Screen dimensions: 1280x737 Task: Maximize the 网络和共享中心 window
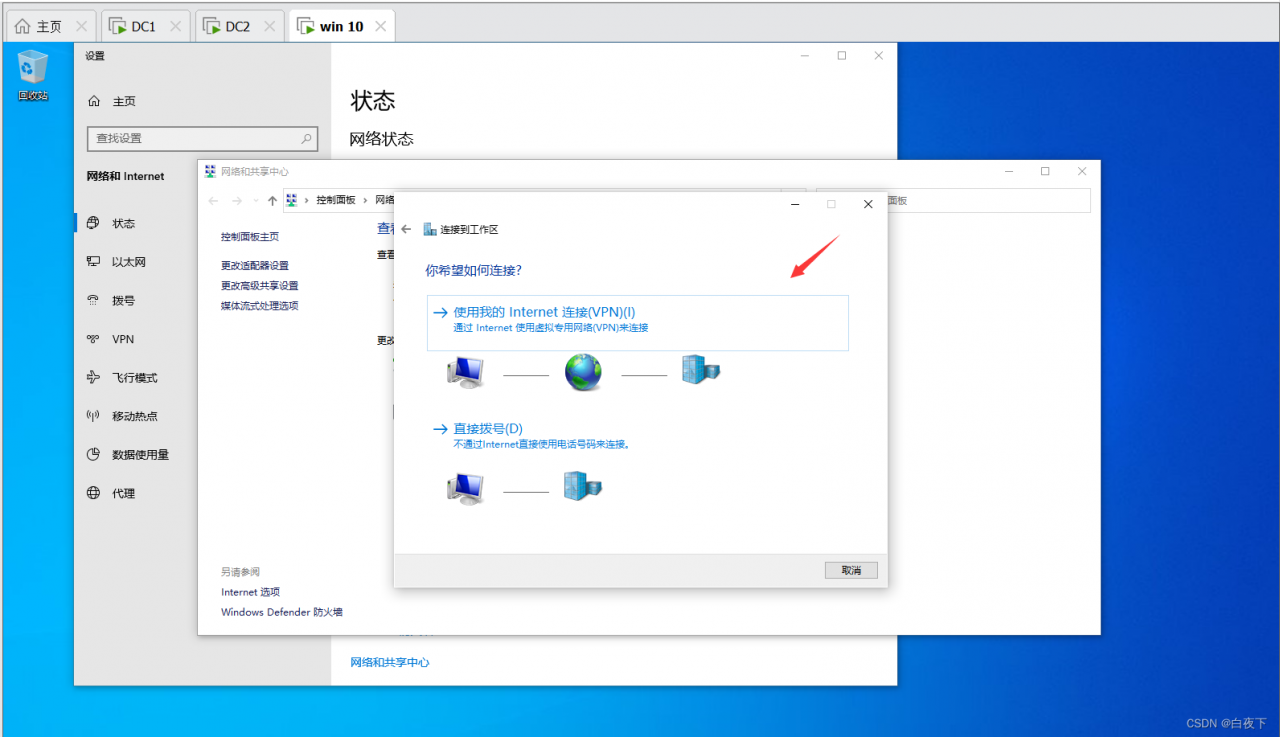pyautogui.click(x=1045, y=172)
